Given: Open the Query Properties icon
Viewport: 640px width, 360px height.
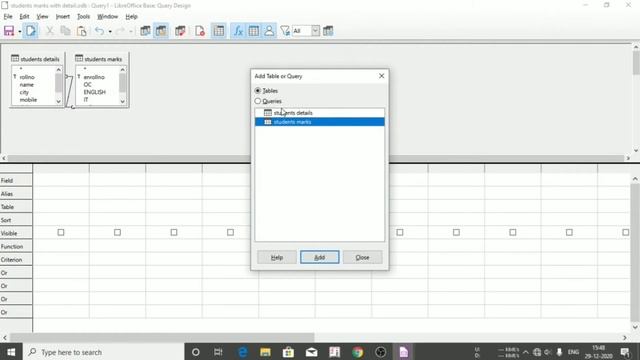Looking at the screenshot, I should [328, 31].
